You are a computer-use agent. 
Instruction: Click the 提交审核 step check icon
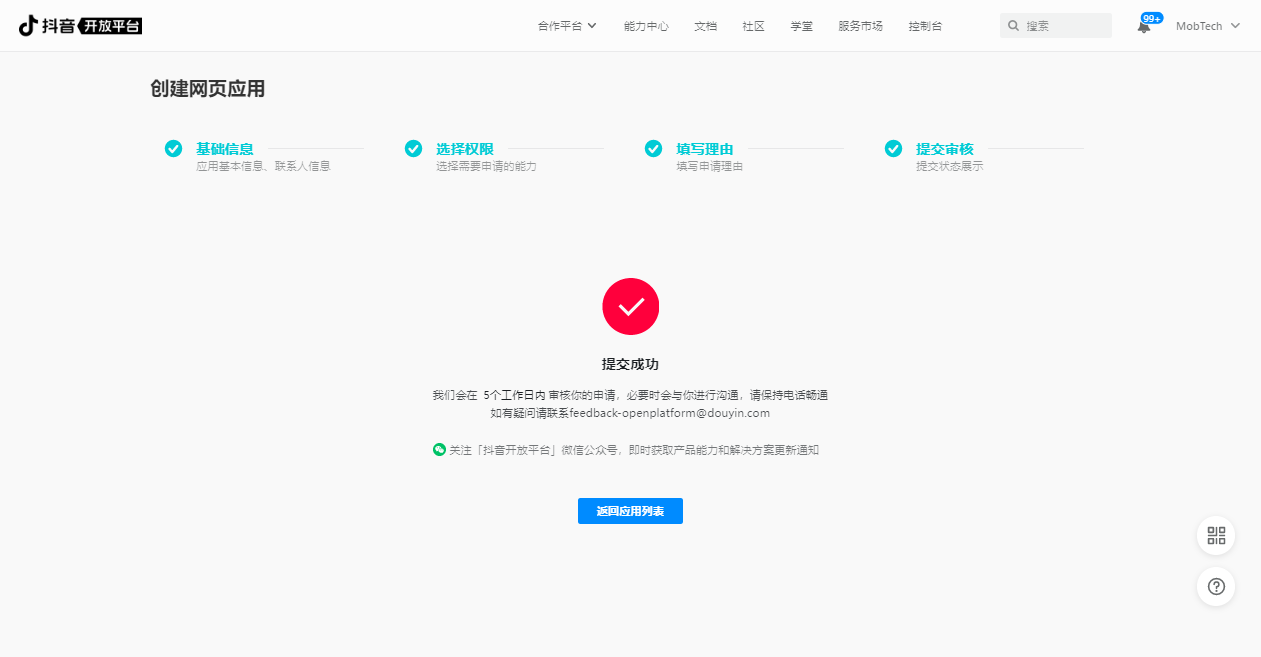(893, 148)
